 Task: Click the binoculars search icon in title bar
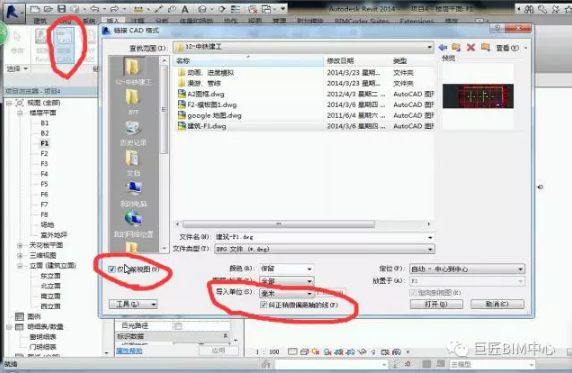click(529, 9)
